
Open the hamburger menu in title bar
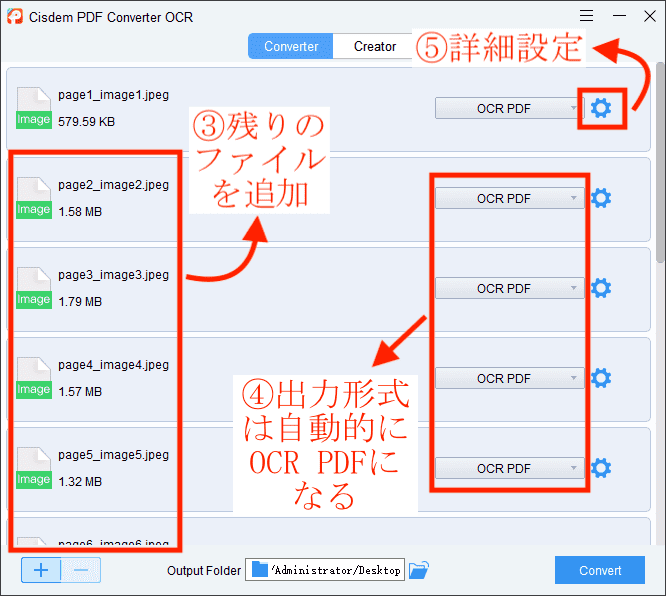587,16
